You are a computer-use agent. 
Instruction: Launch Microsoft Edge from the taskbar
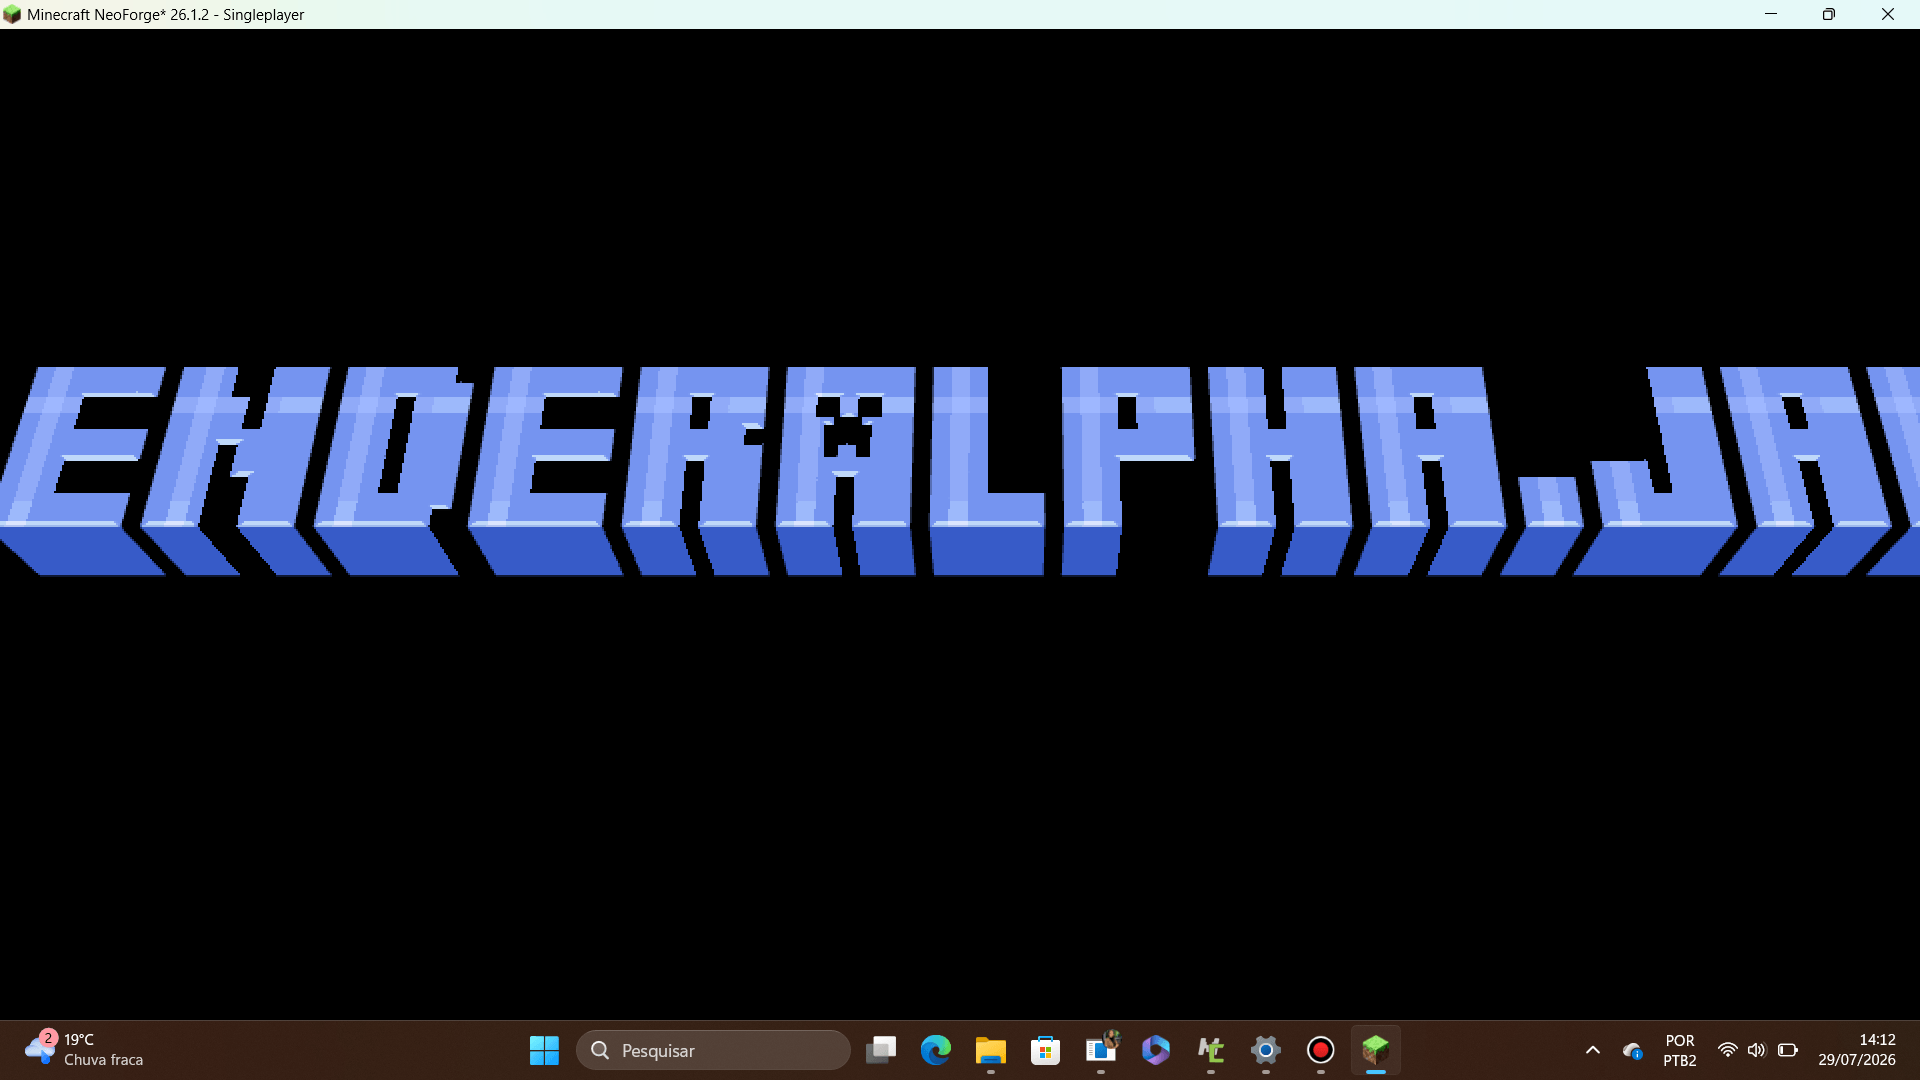(x=936, y=1050)
